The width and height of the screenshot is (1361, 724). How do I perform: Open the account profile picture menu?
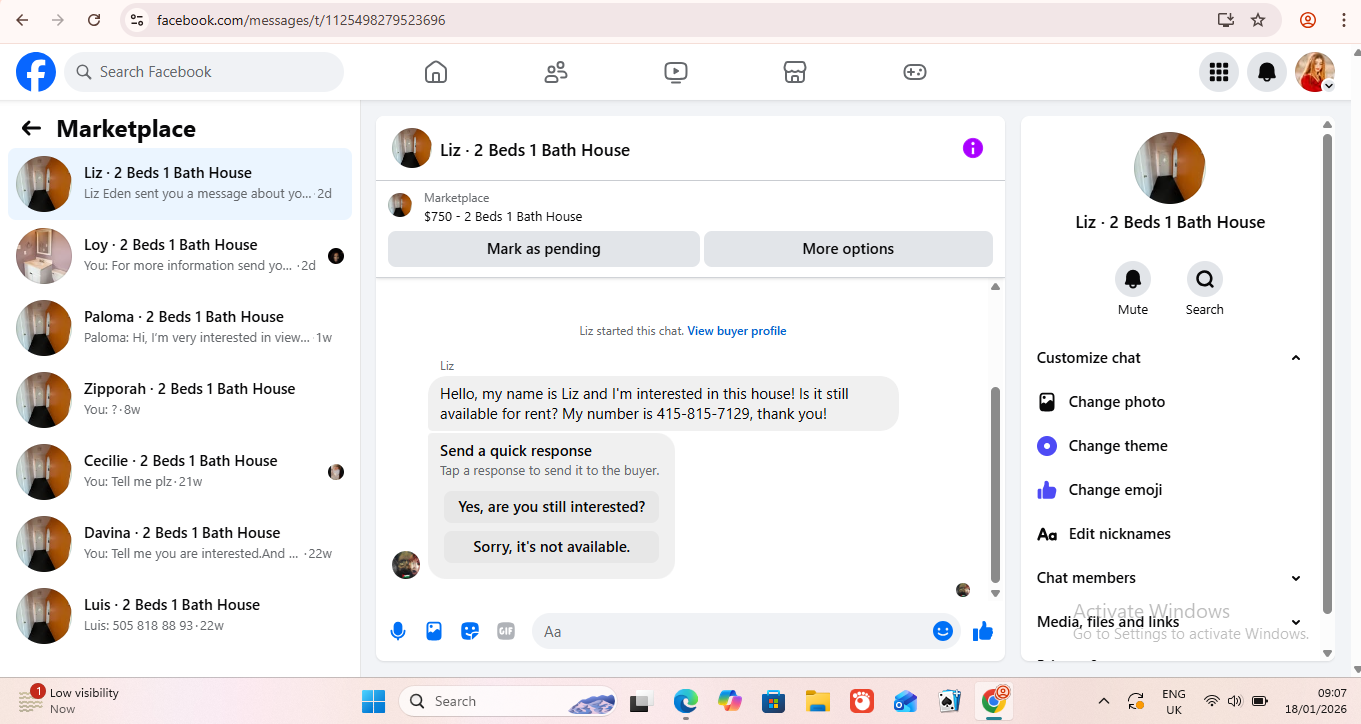click(1315, 72)
